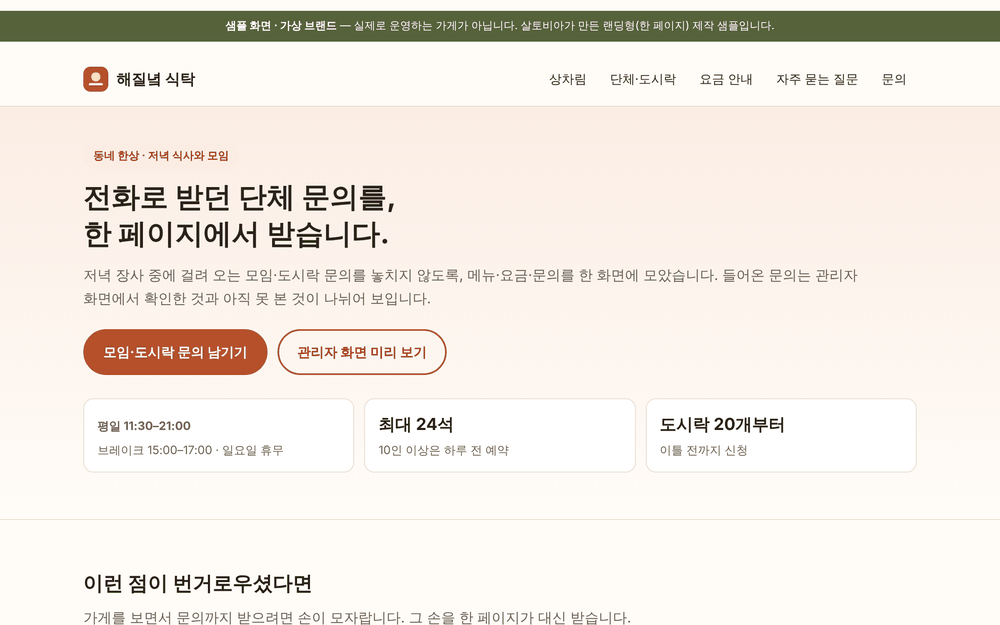
Task: Click 모임·도시락 문의 남기기 button
Action: (x=175, y=352)
